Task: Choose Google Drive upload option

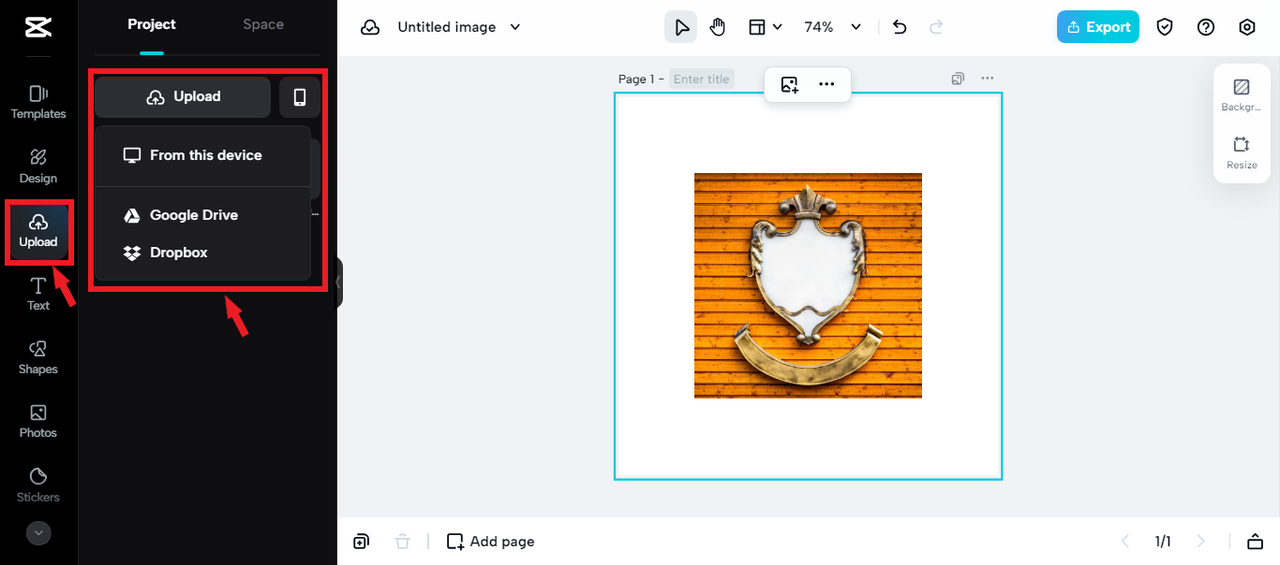Action: 203,215
